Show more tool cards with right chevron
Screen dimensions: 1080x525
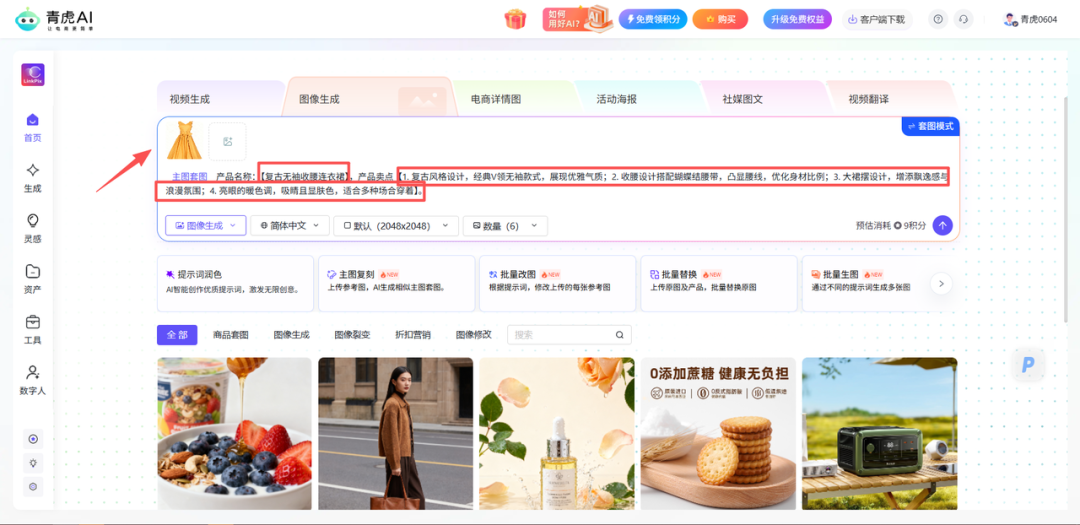click(x=941, y=283)
